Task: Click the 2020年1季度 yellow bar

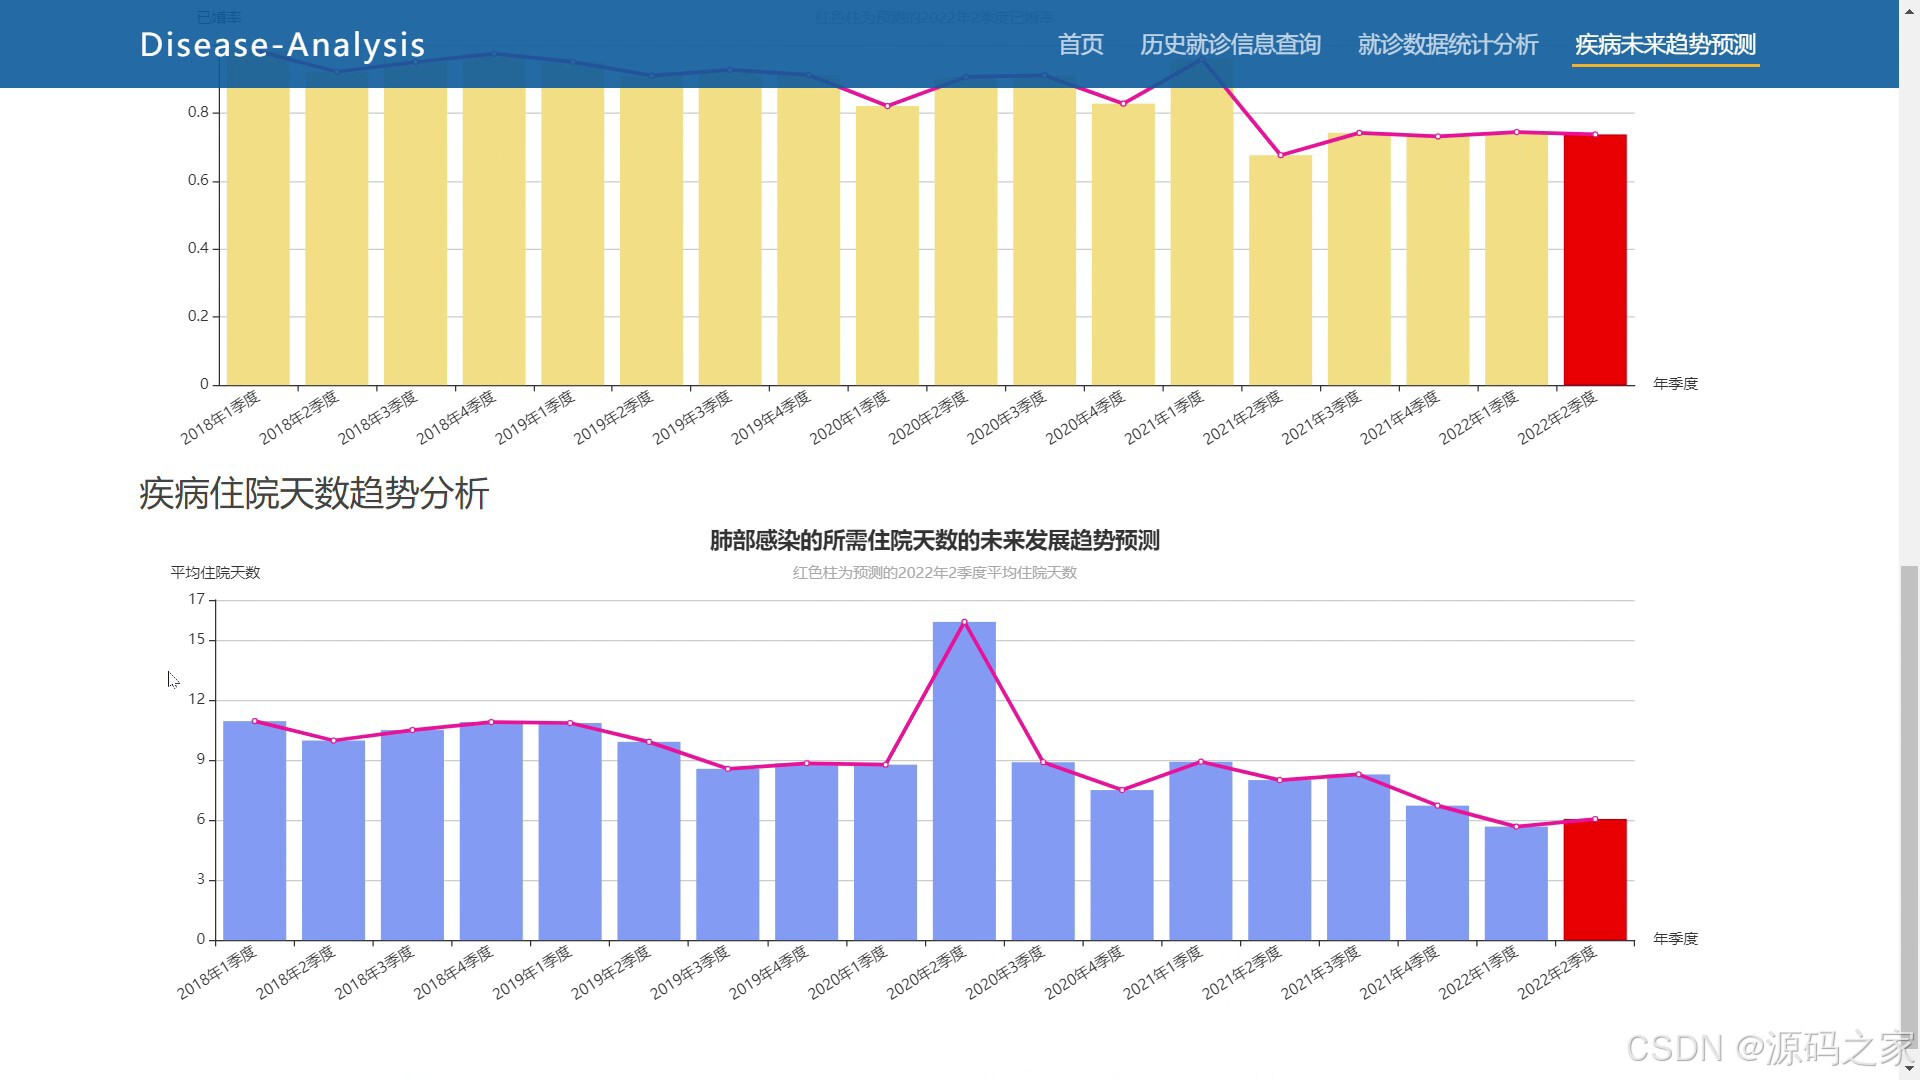Action: [x=887, y=246]
